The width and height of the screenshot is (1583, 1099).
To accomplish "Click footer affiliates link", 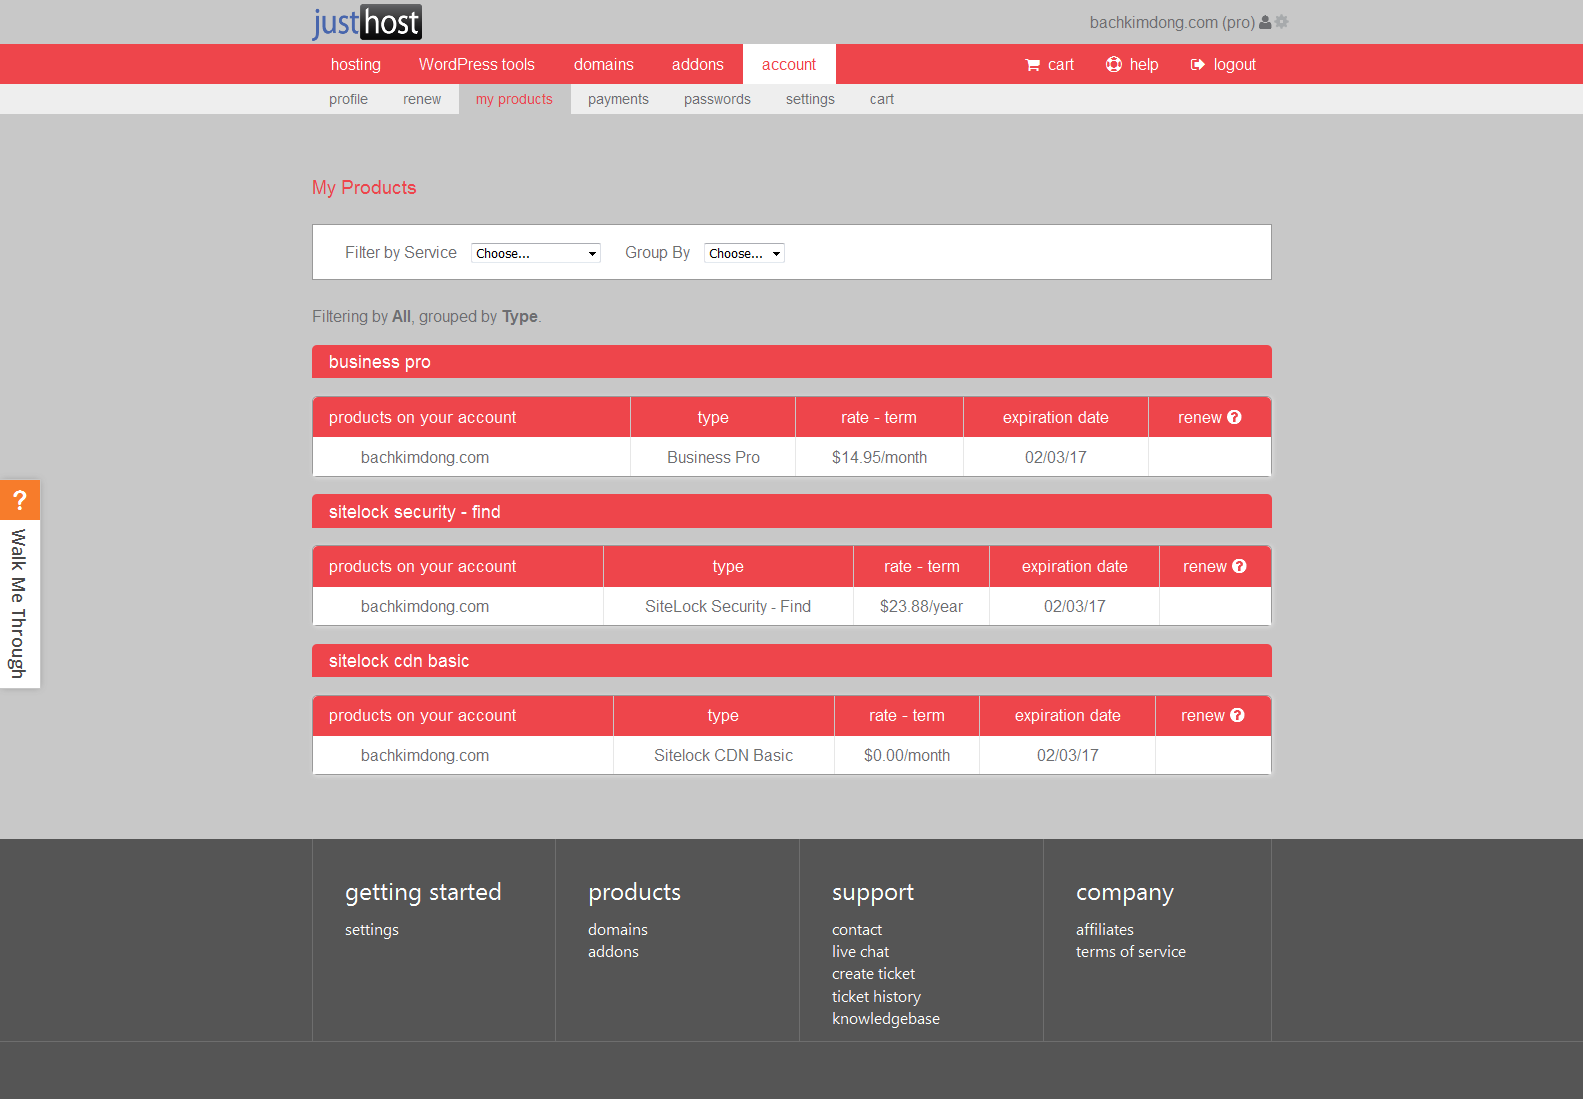I will tap(1105, 929).
